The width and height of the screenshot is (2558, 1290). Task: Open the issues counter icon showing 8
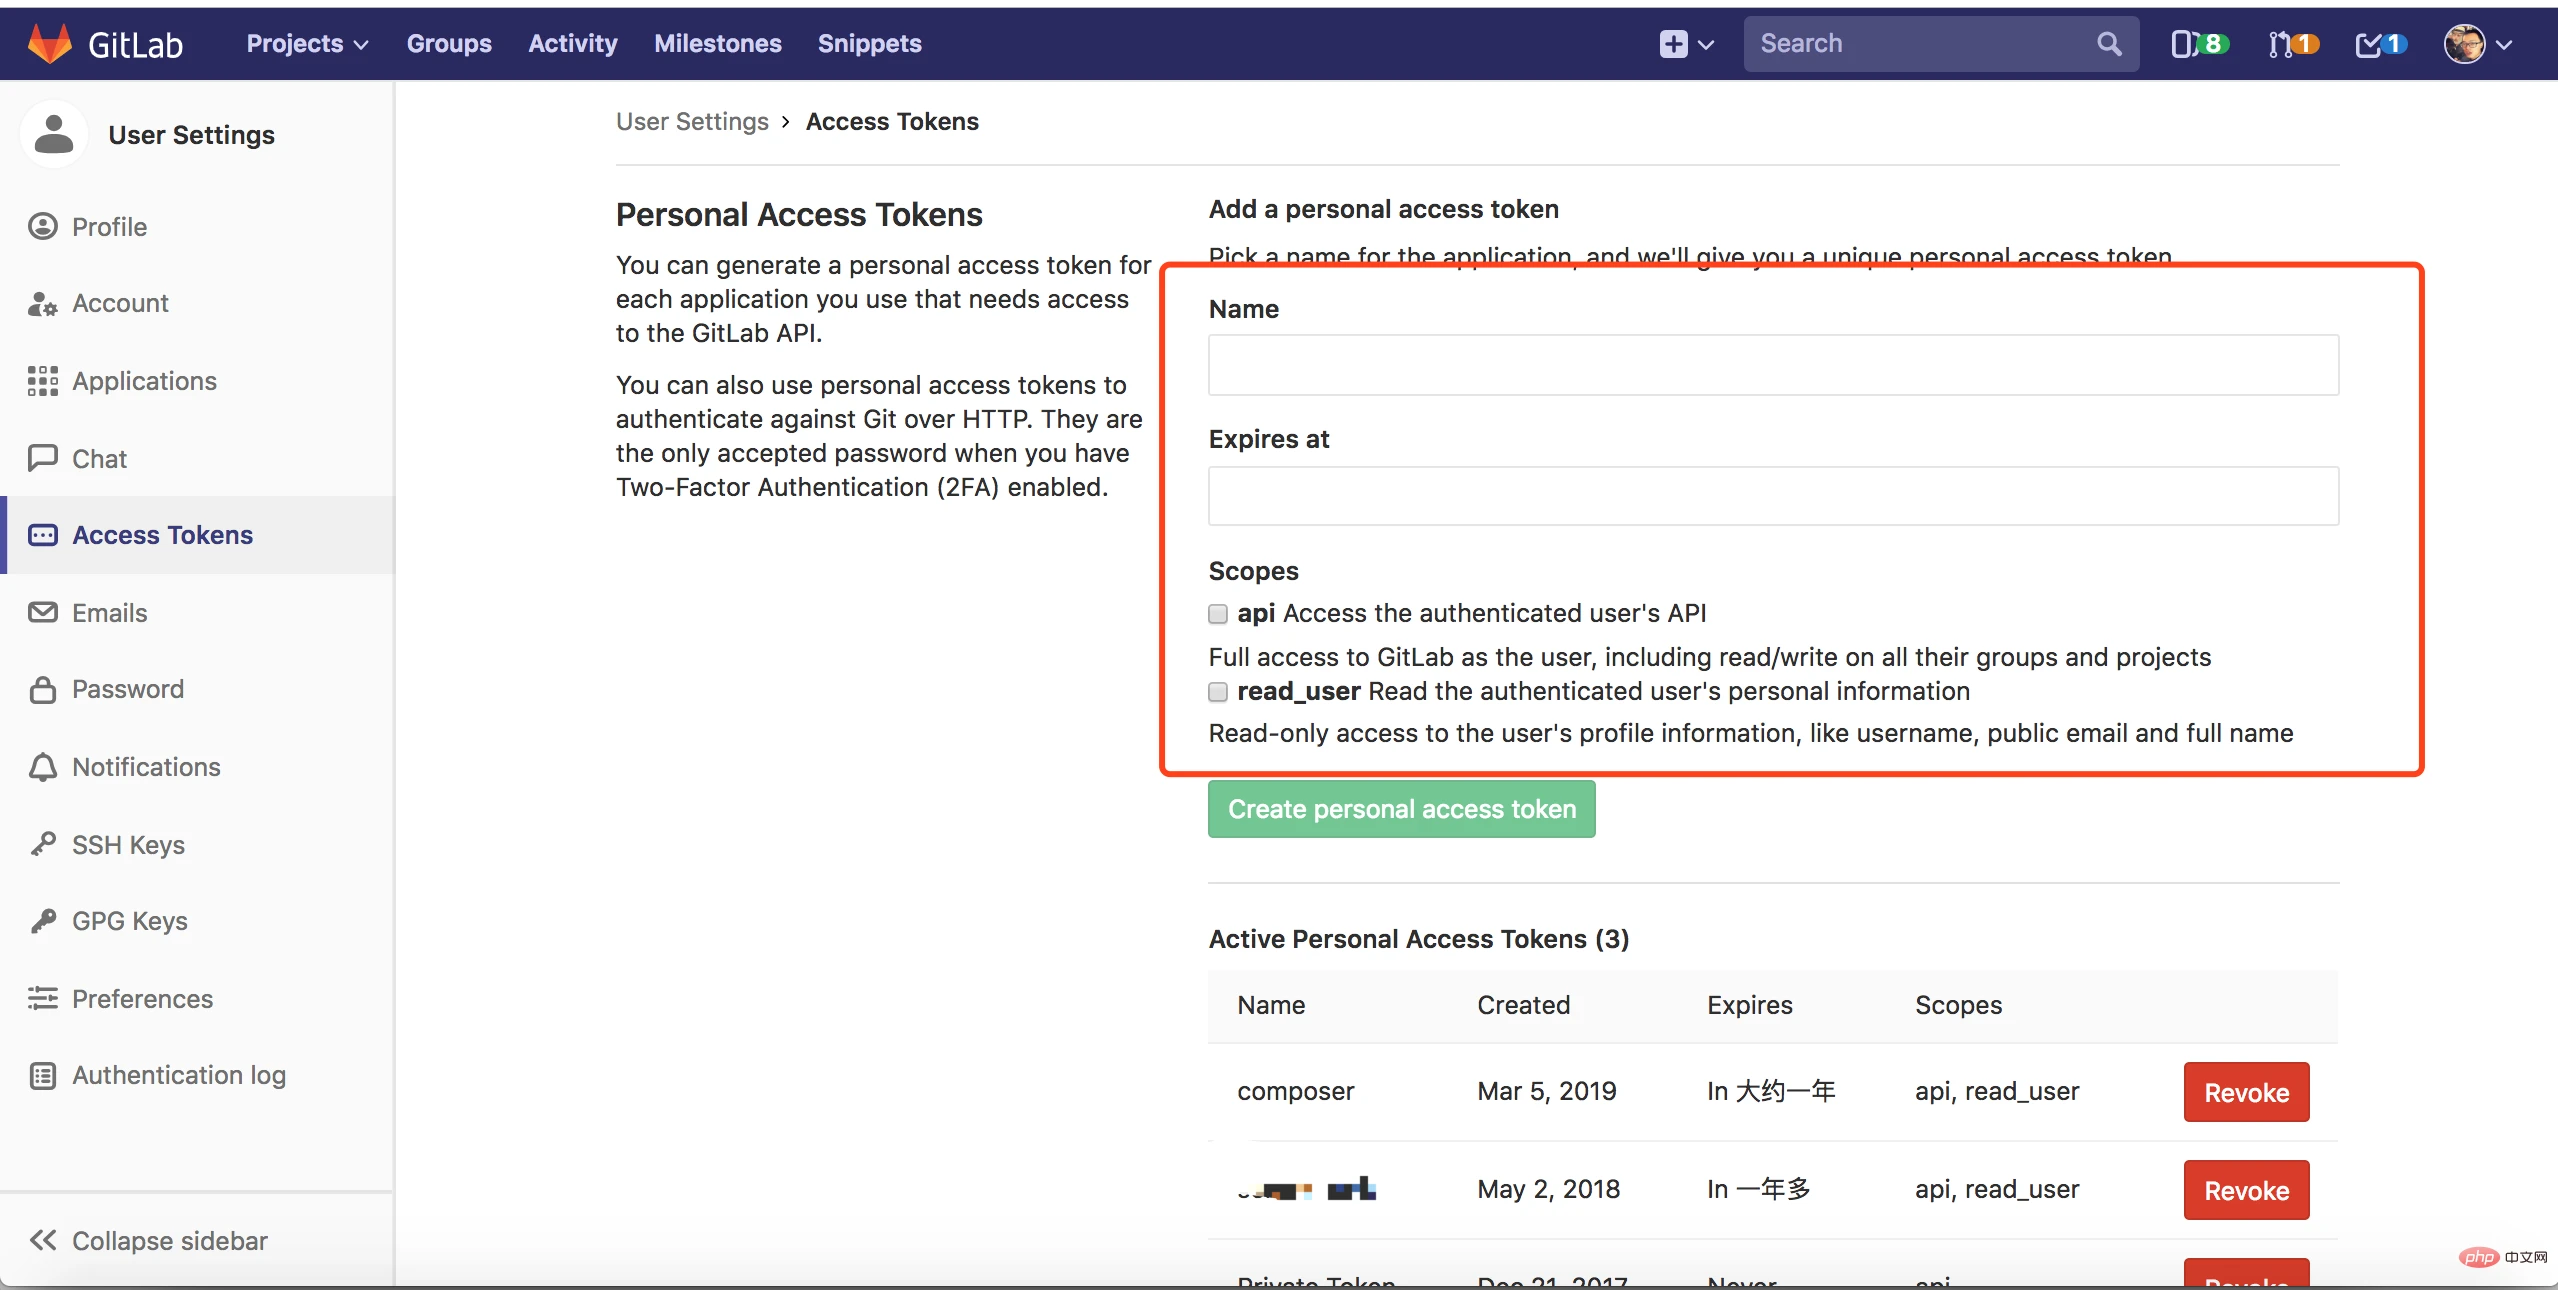[x=2200, y=44]
